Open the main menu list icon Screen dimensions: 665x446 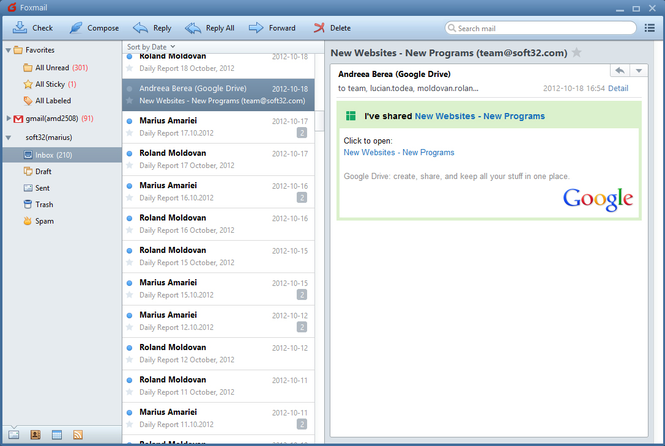[x=649, y=28]
